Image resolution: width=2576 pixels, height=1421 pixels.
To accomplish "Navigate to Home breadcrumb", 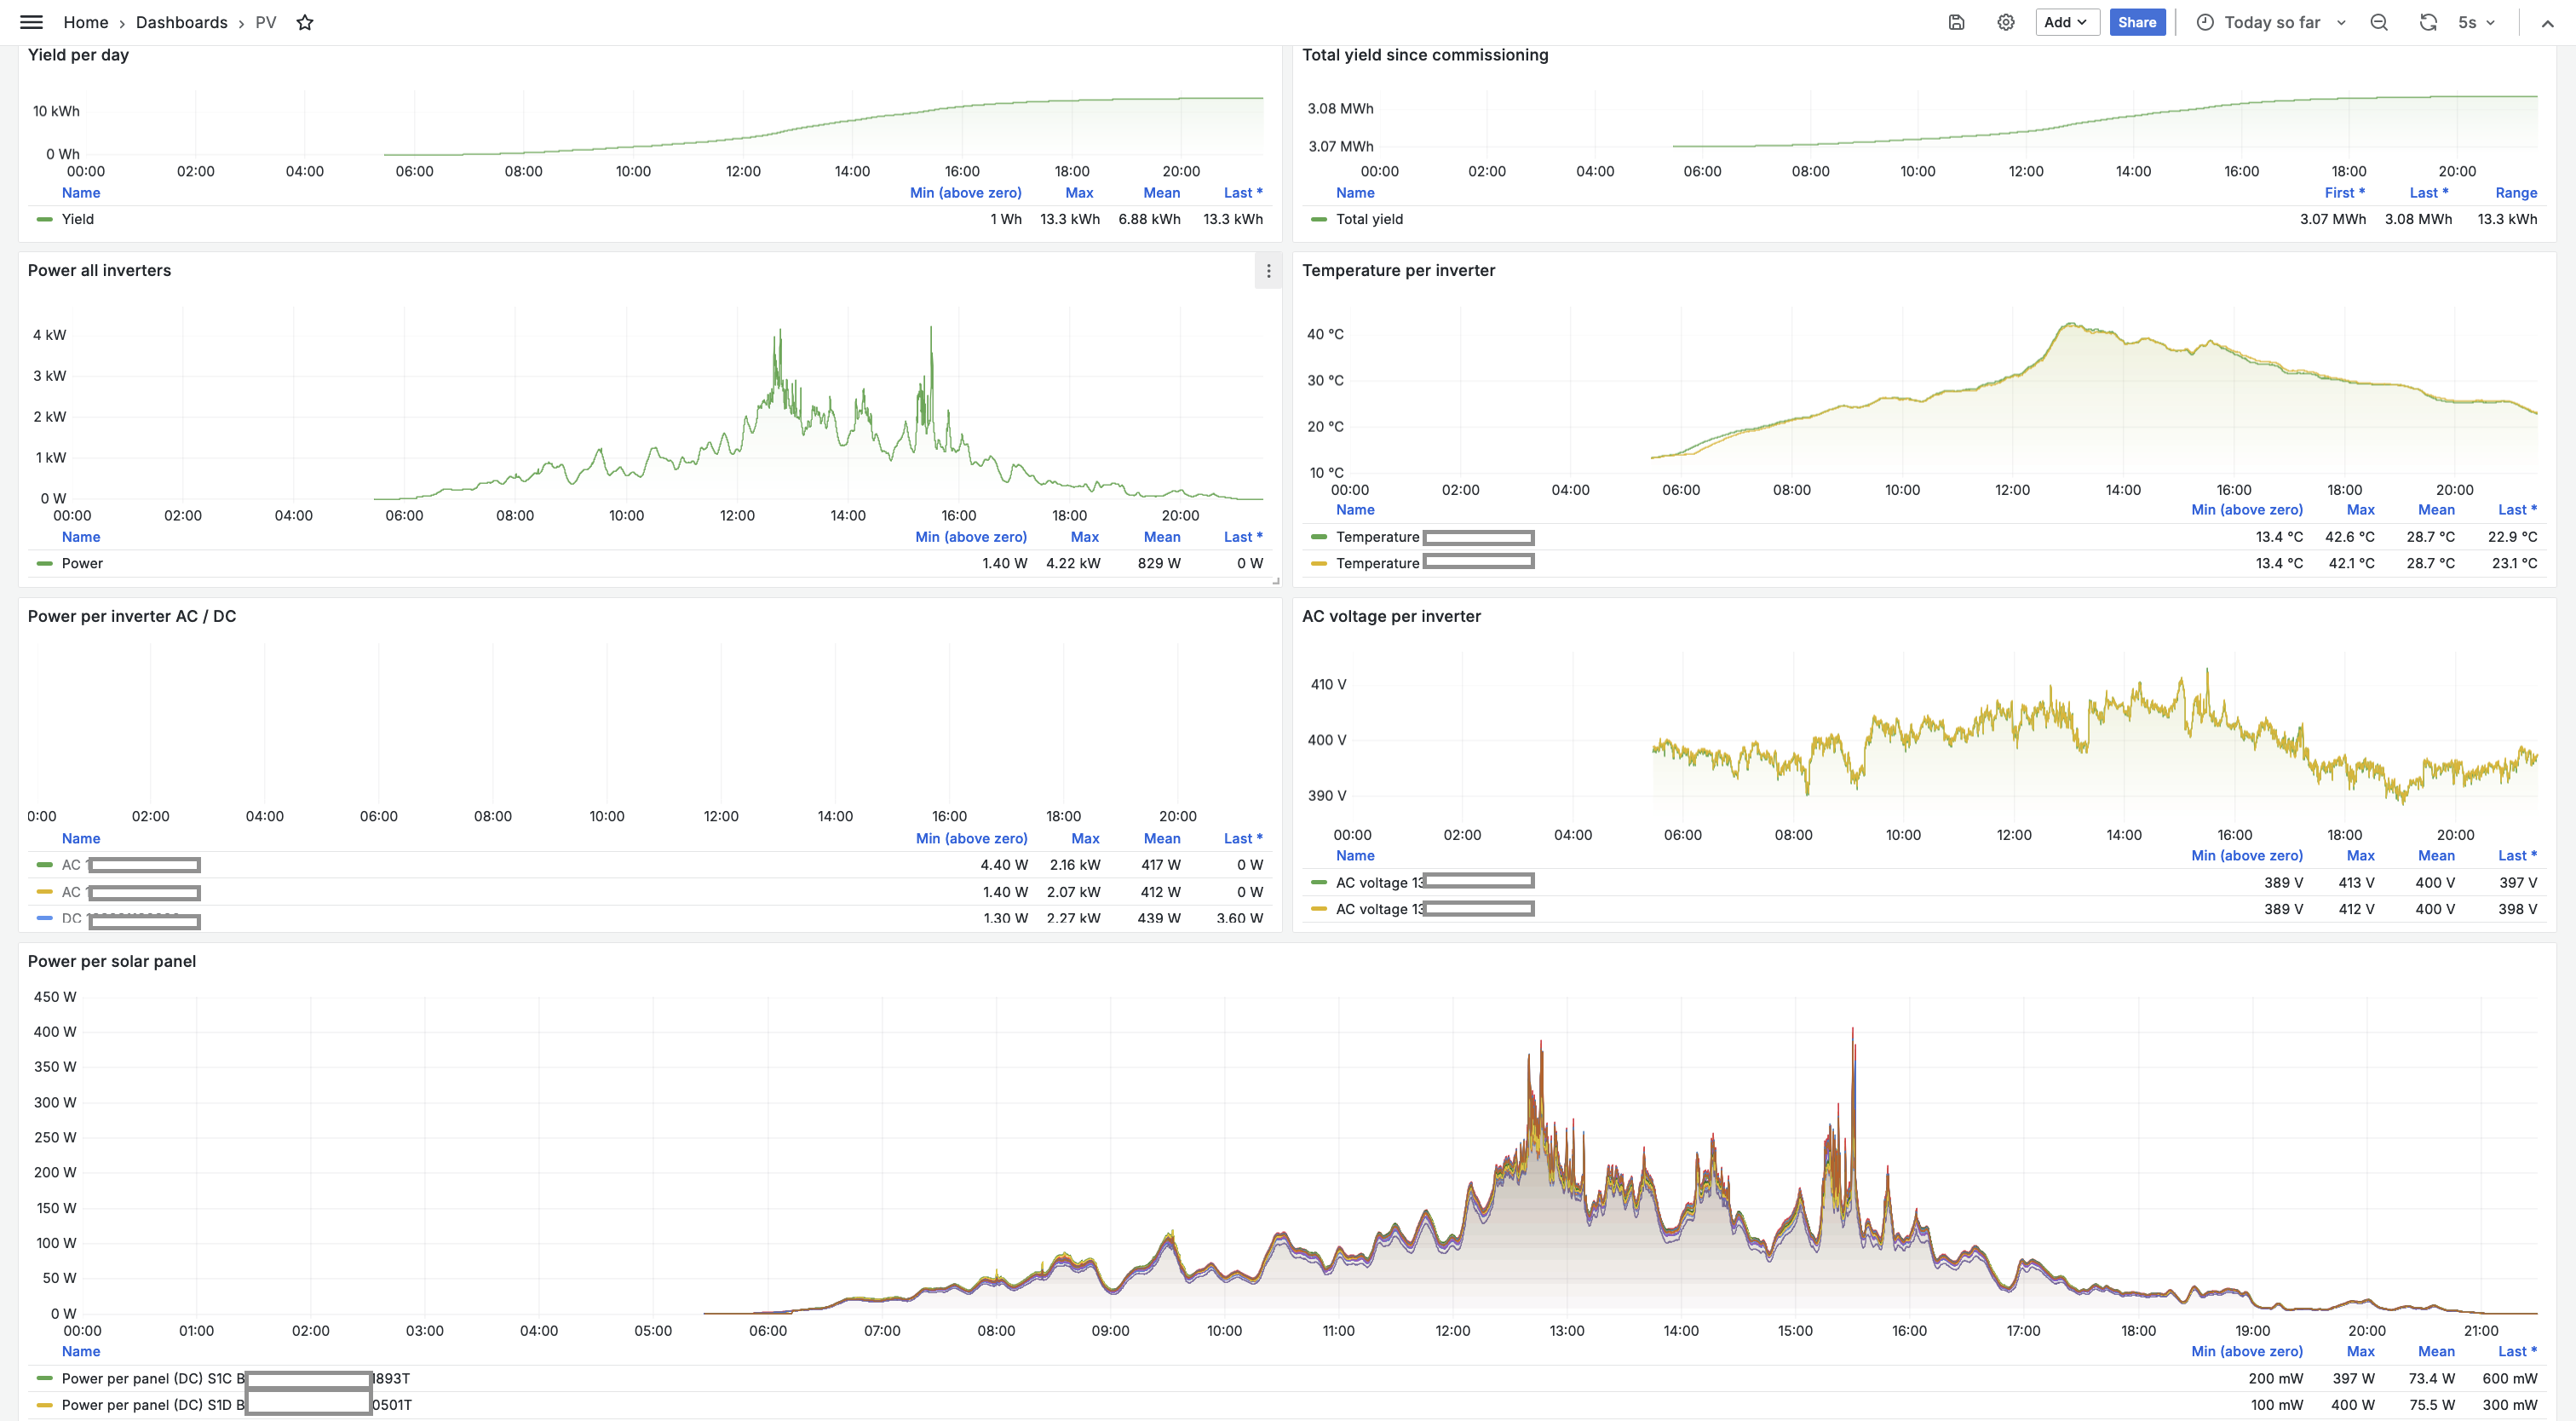I will 86,22.
